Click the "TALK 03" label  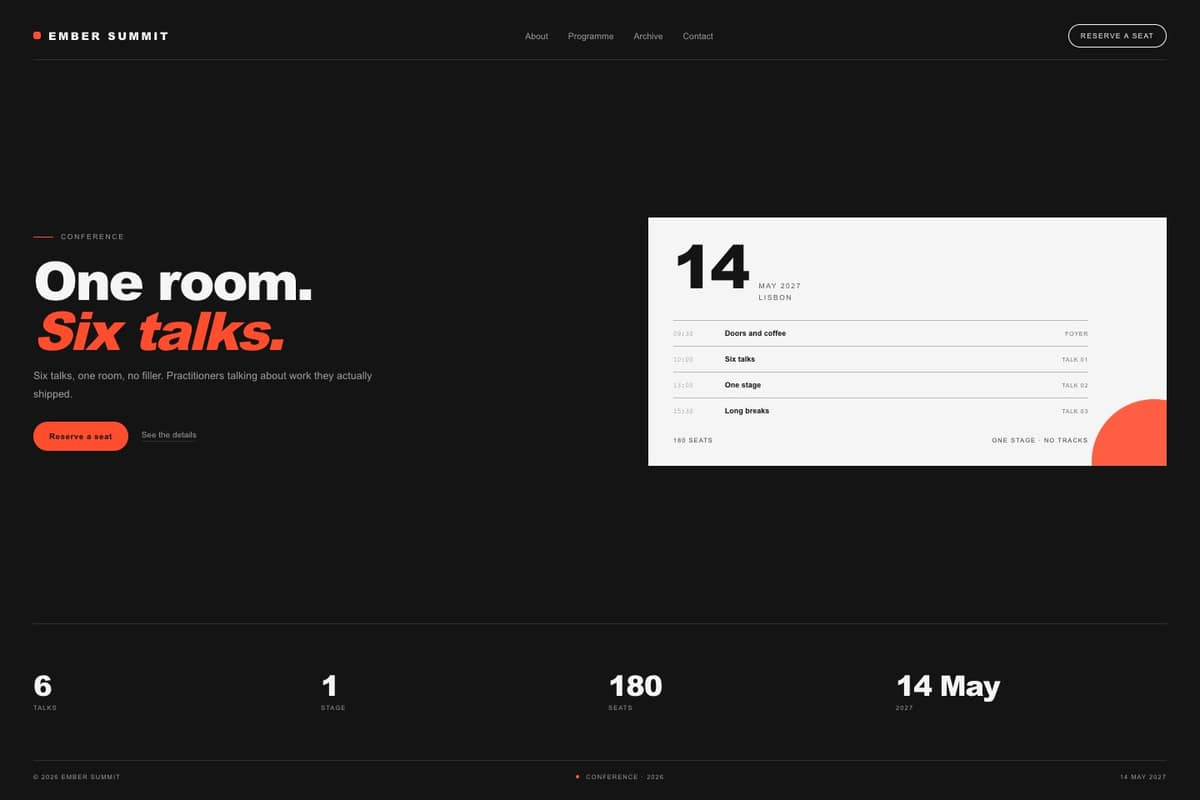click(1075, 412)
